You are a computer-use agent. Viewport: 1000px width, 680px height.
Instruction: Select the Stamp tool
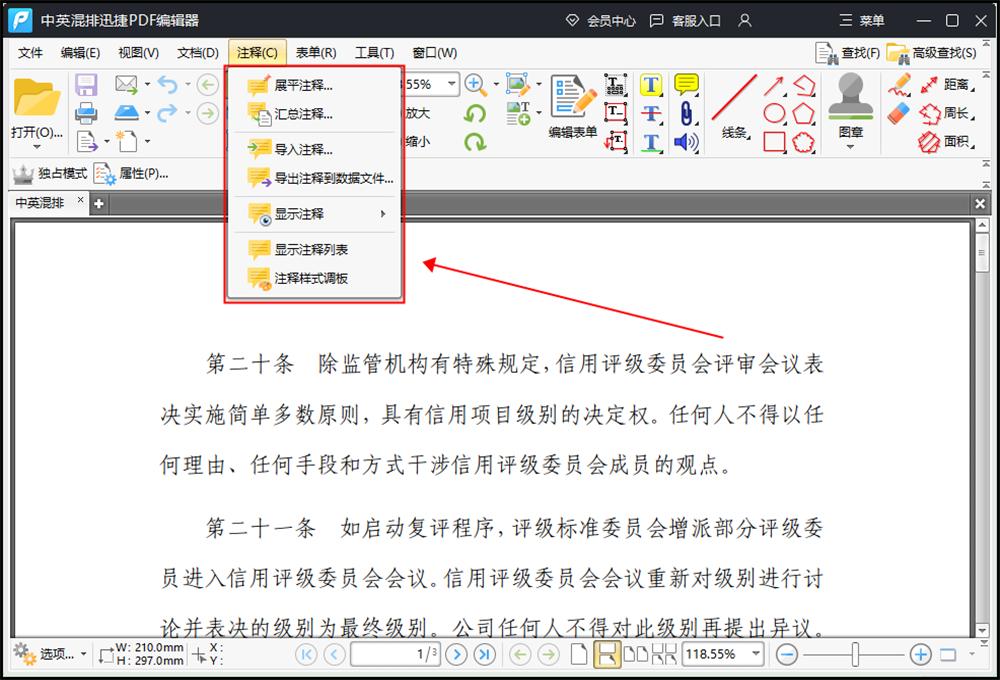click(850, 100)
